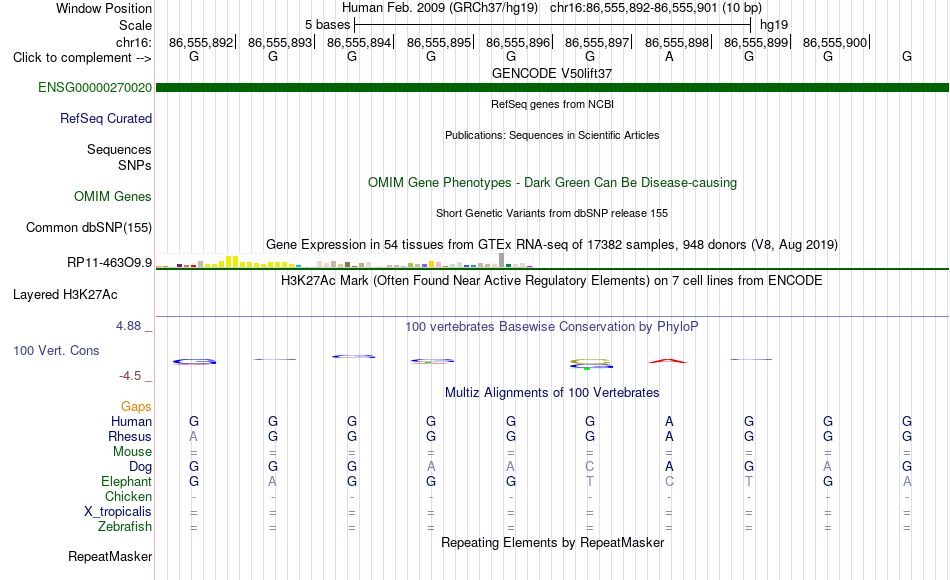Select the Rhesus alignment row label
Screen dimensions: 950x580
click(130, 436)
